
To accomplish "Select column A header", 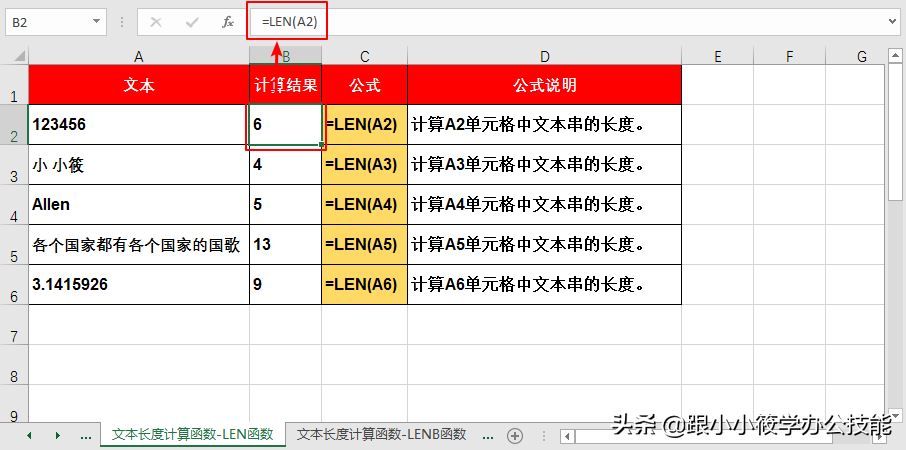I will [139, 56].
